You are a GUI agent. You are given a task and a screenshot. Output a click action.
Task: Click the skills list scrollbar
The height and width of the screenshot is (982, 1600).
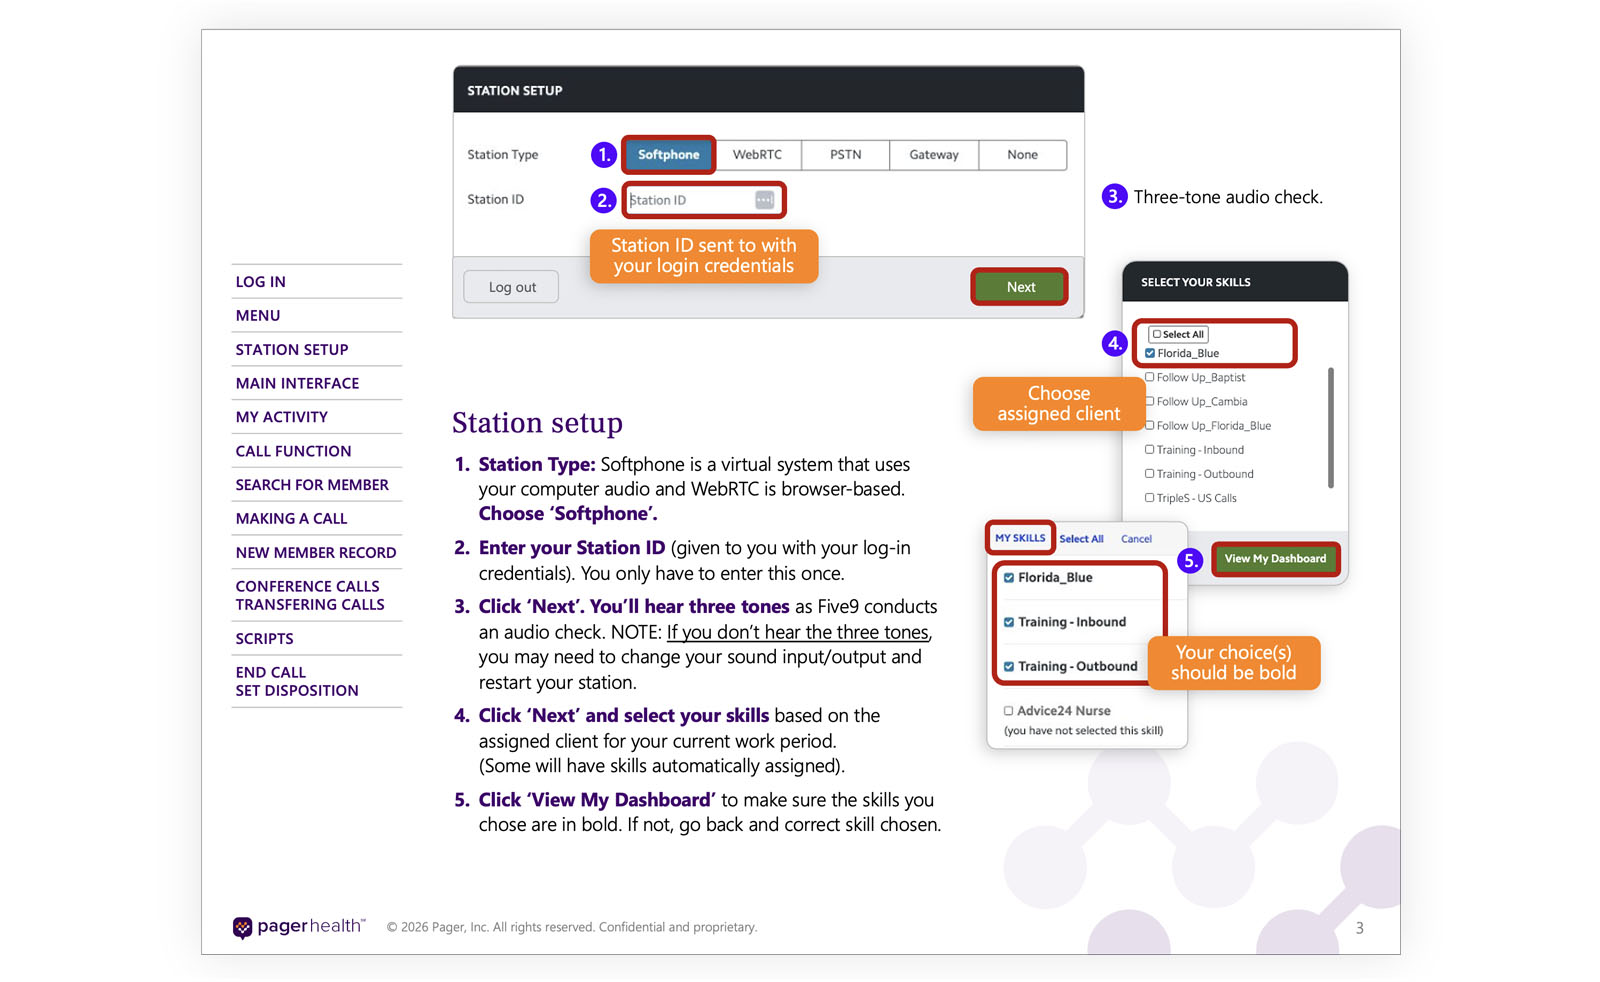(x=1330, y=428)
